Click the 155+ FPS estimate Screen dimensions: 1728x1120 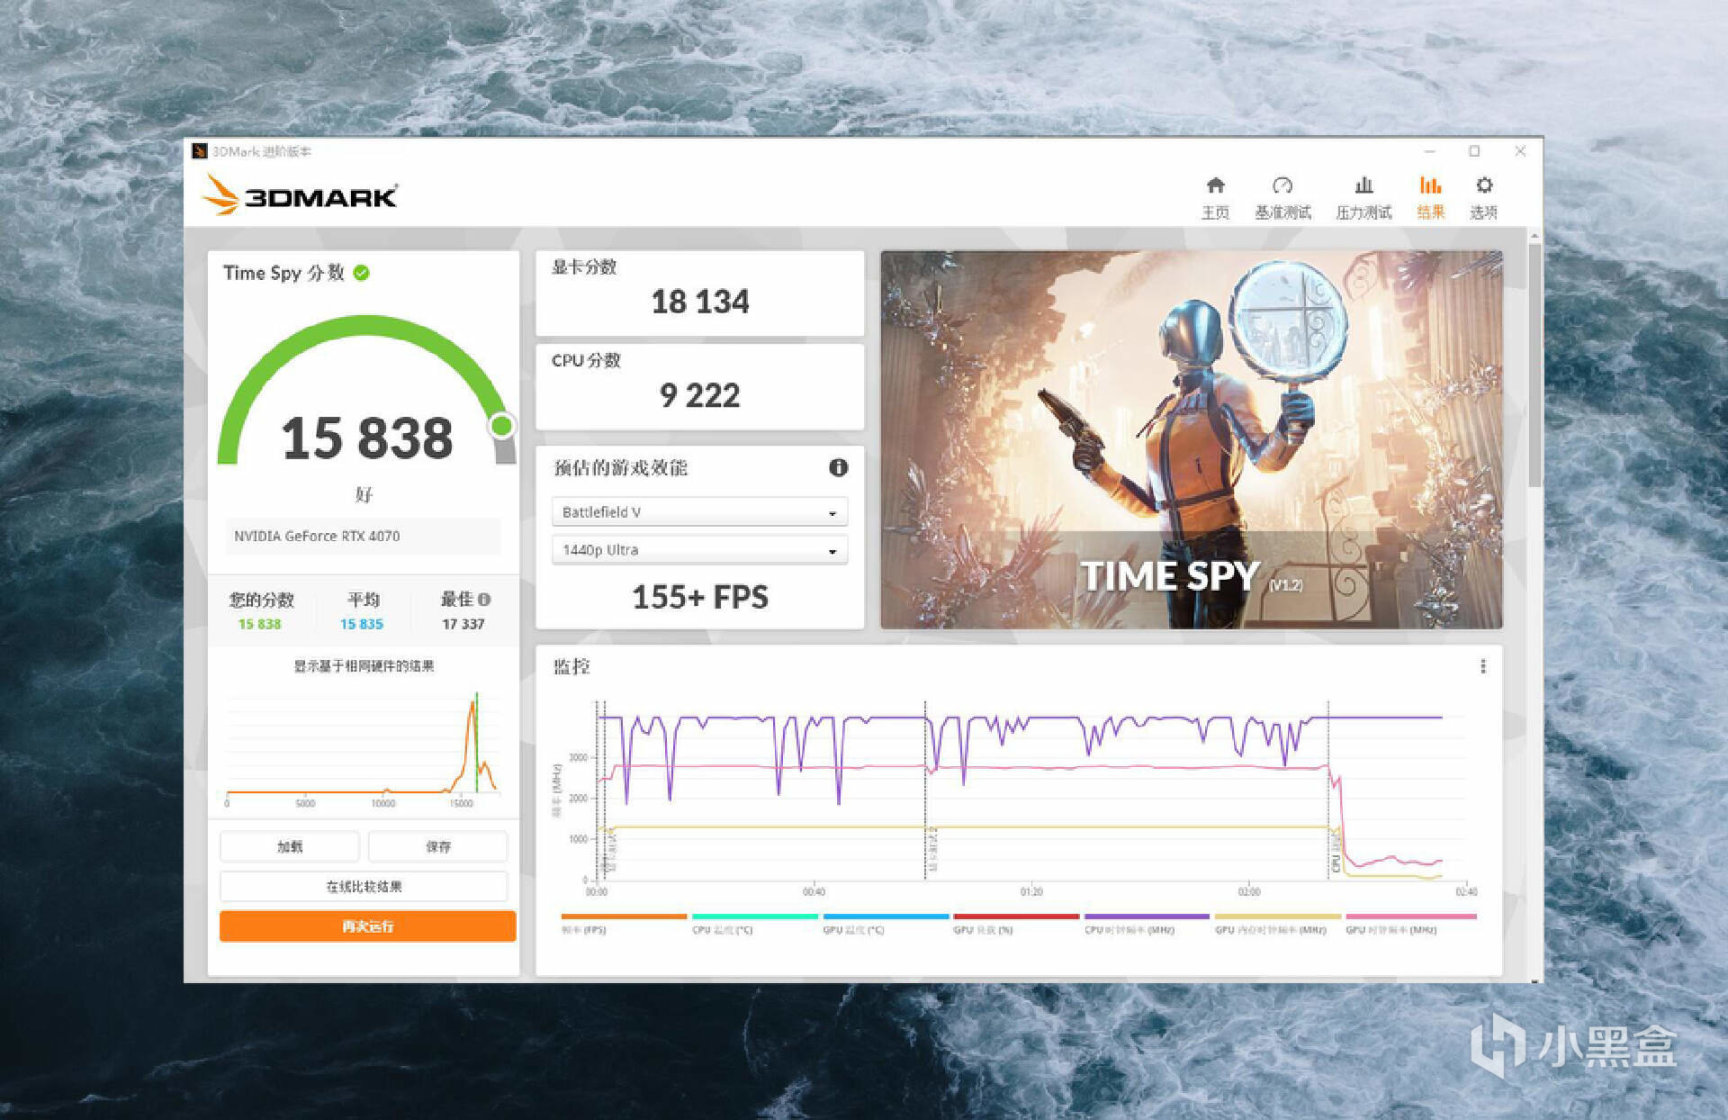pyautogui.click(x=700, y=597)
